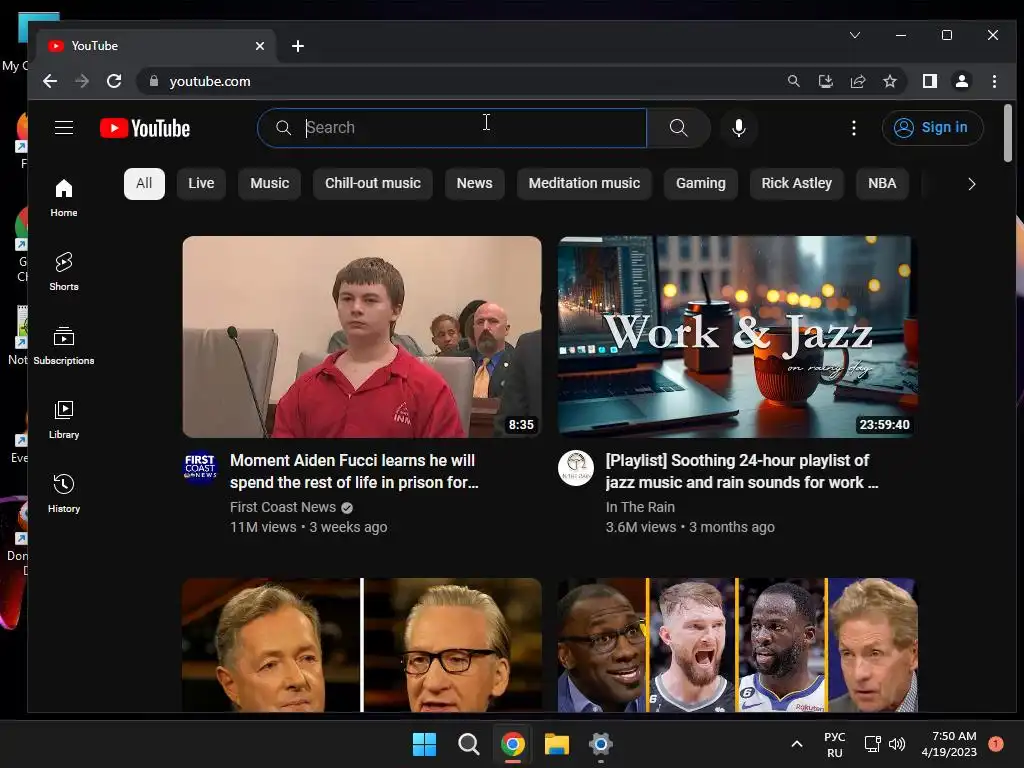Select the Meditation music chip
Viewport: 1024px width, 768px height.
pyautogui.click(x=584, y=184)
